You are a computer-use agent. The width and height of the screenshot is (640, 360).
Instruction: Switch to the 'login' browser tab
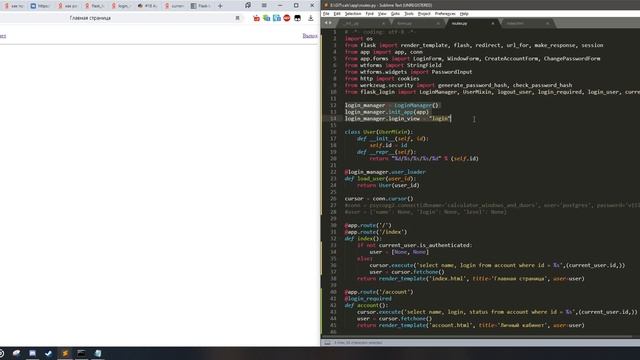pyautogui.click(x=121, y=6)
